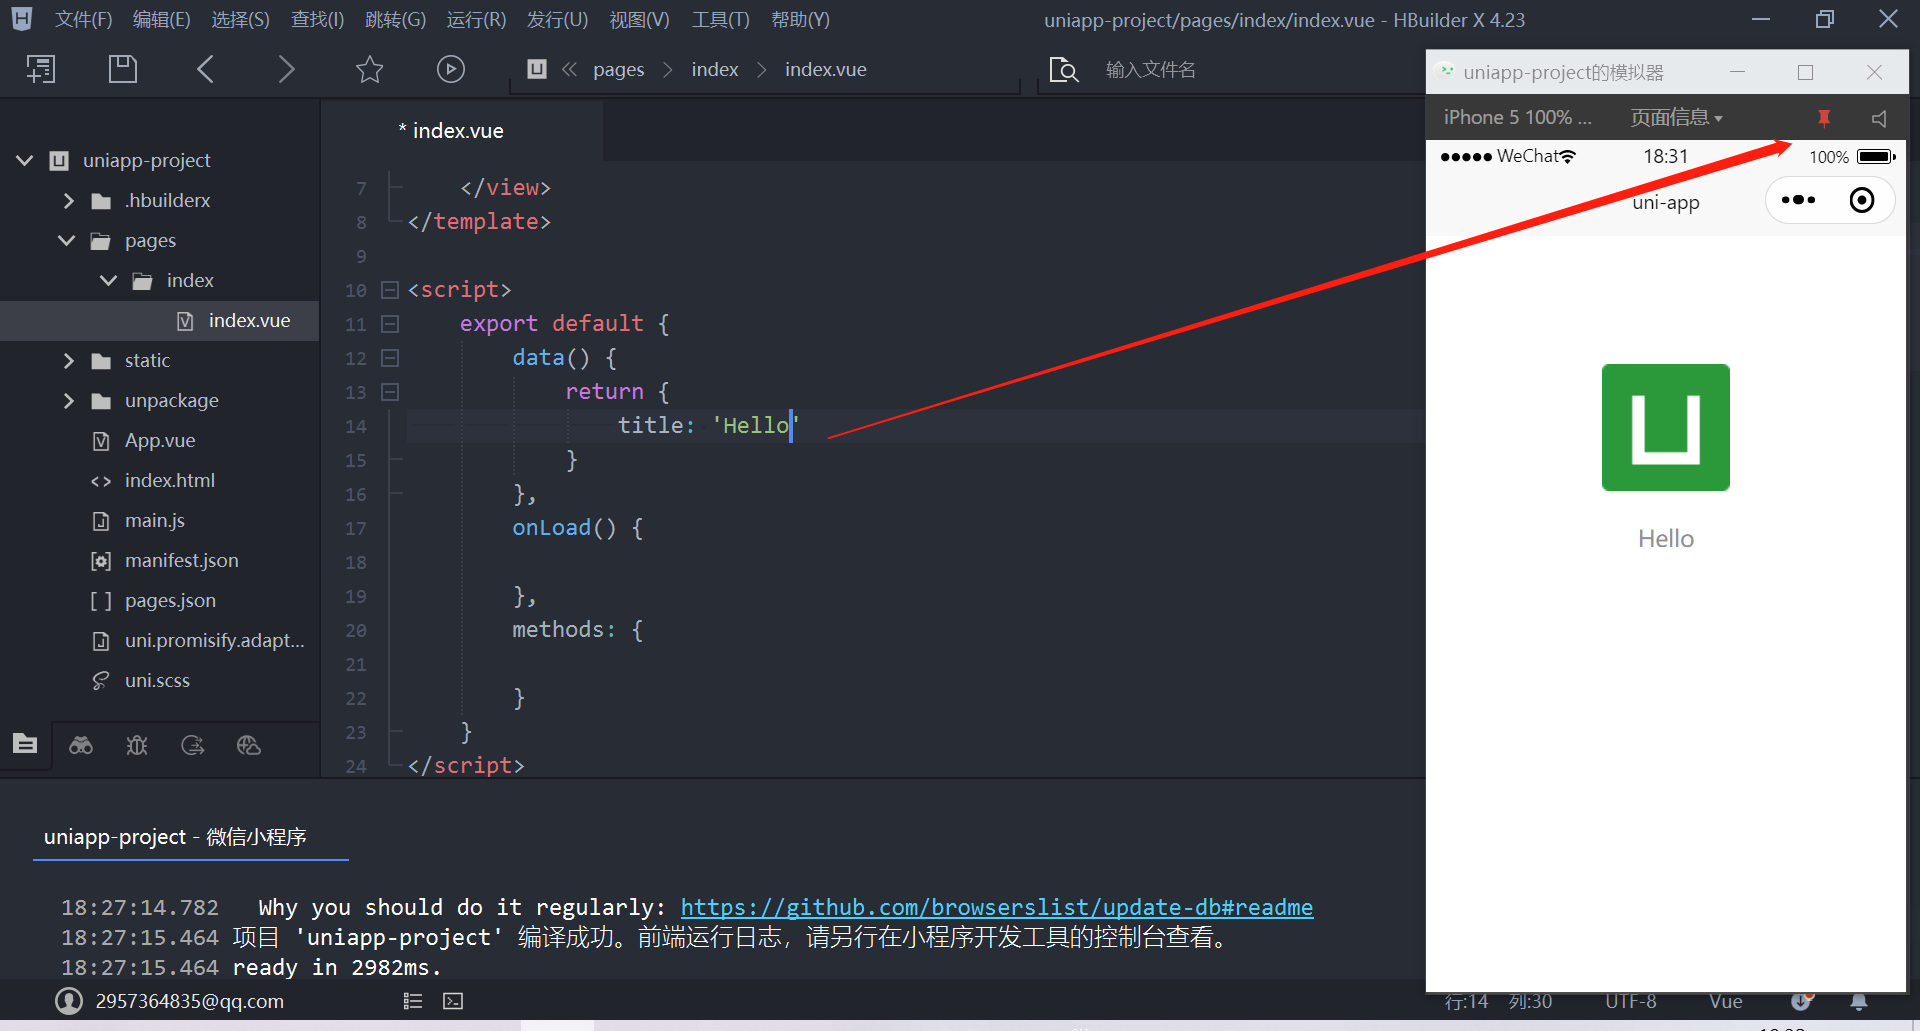
Task: Mute the simulator speaker icon
Action: pos(1878,117)
